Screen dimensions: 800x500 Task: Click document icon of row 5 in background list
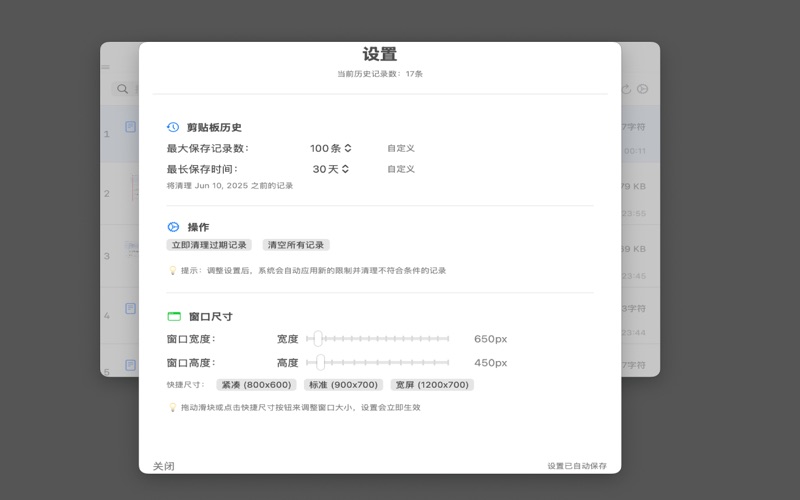(131, 365)
